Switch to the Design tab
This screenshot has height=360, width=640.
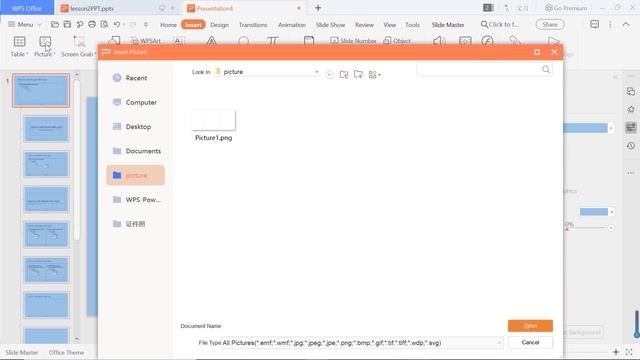pyautogui.click(x=219, y=25)
